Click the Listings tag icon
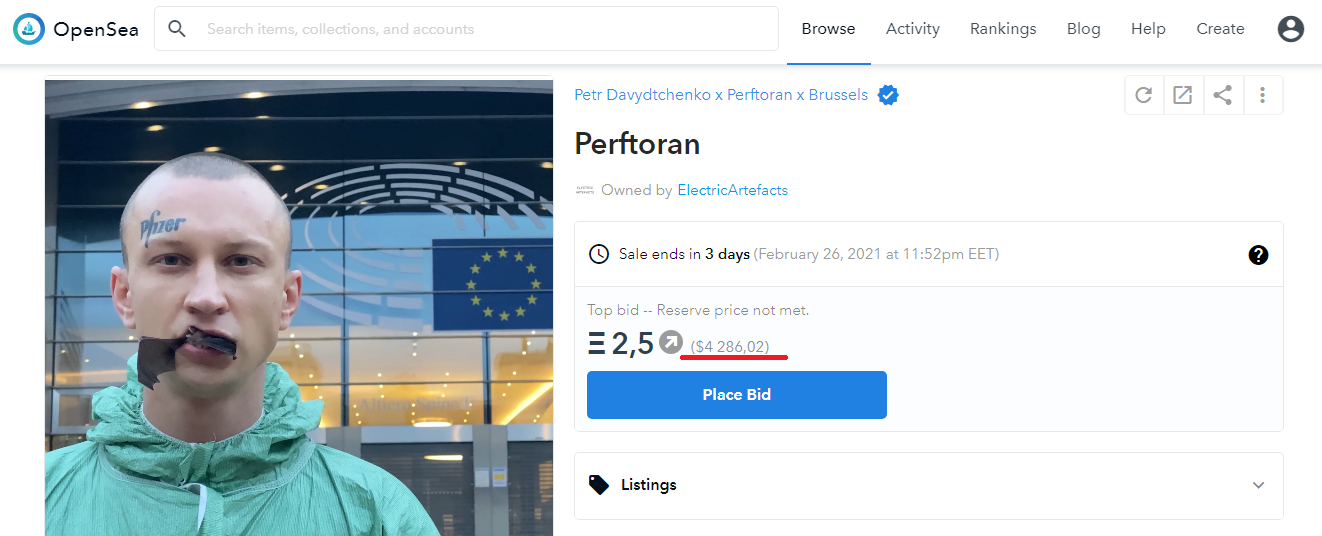 (599, 485)
